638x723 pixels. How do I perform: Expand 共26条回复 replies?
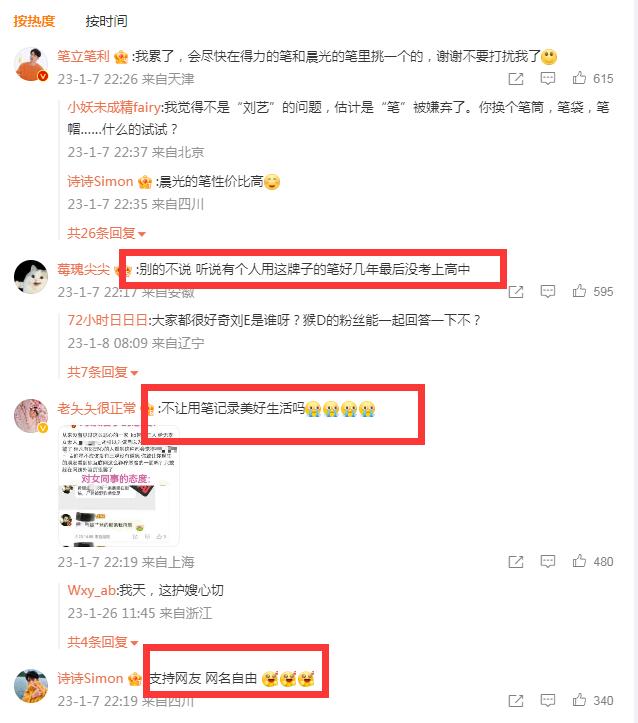click(106, 233)
